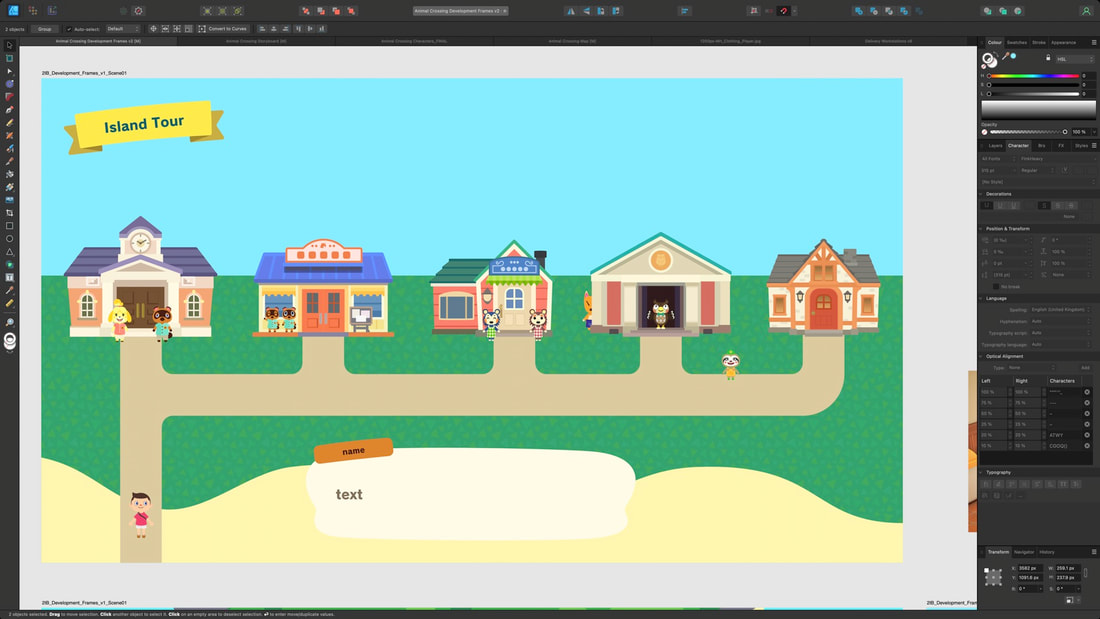Click the align bottom icon in context toolbar

pos(322,29)
